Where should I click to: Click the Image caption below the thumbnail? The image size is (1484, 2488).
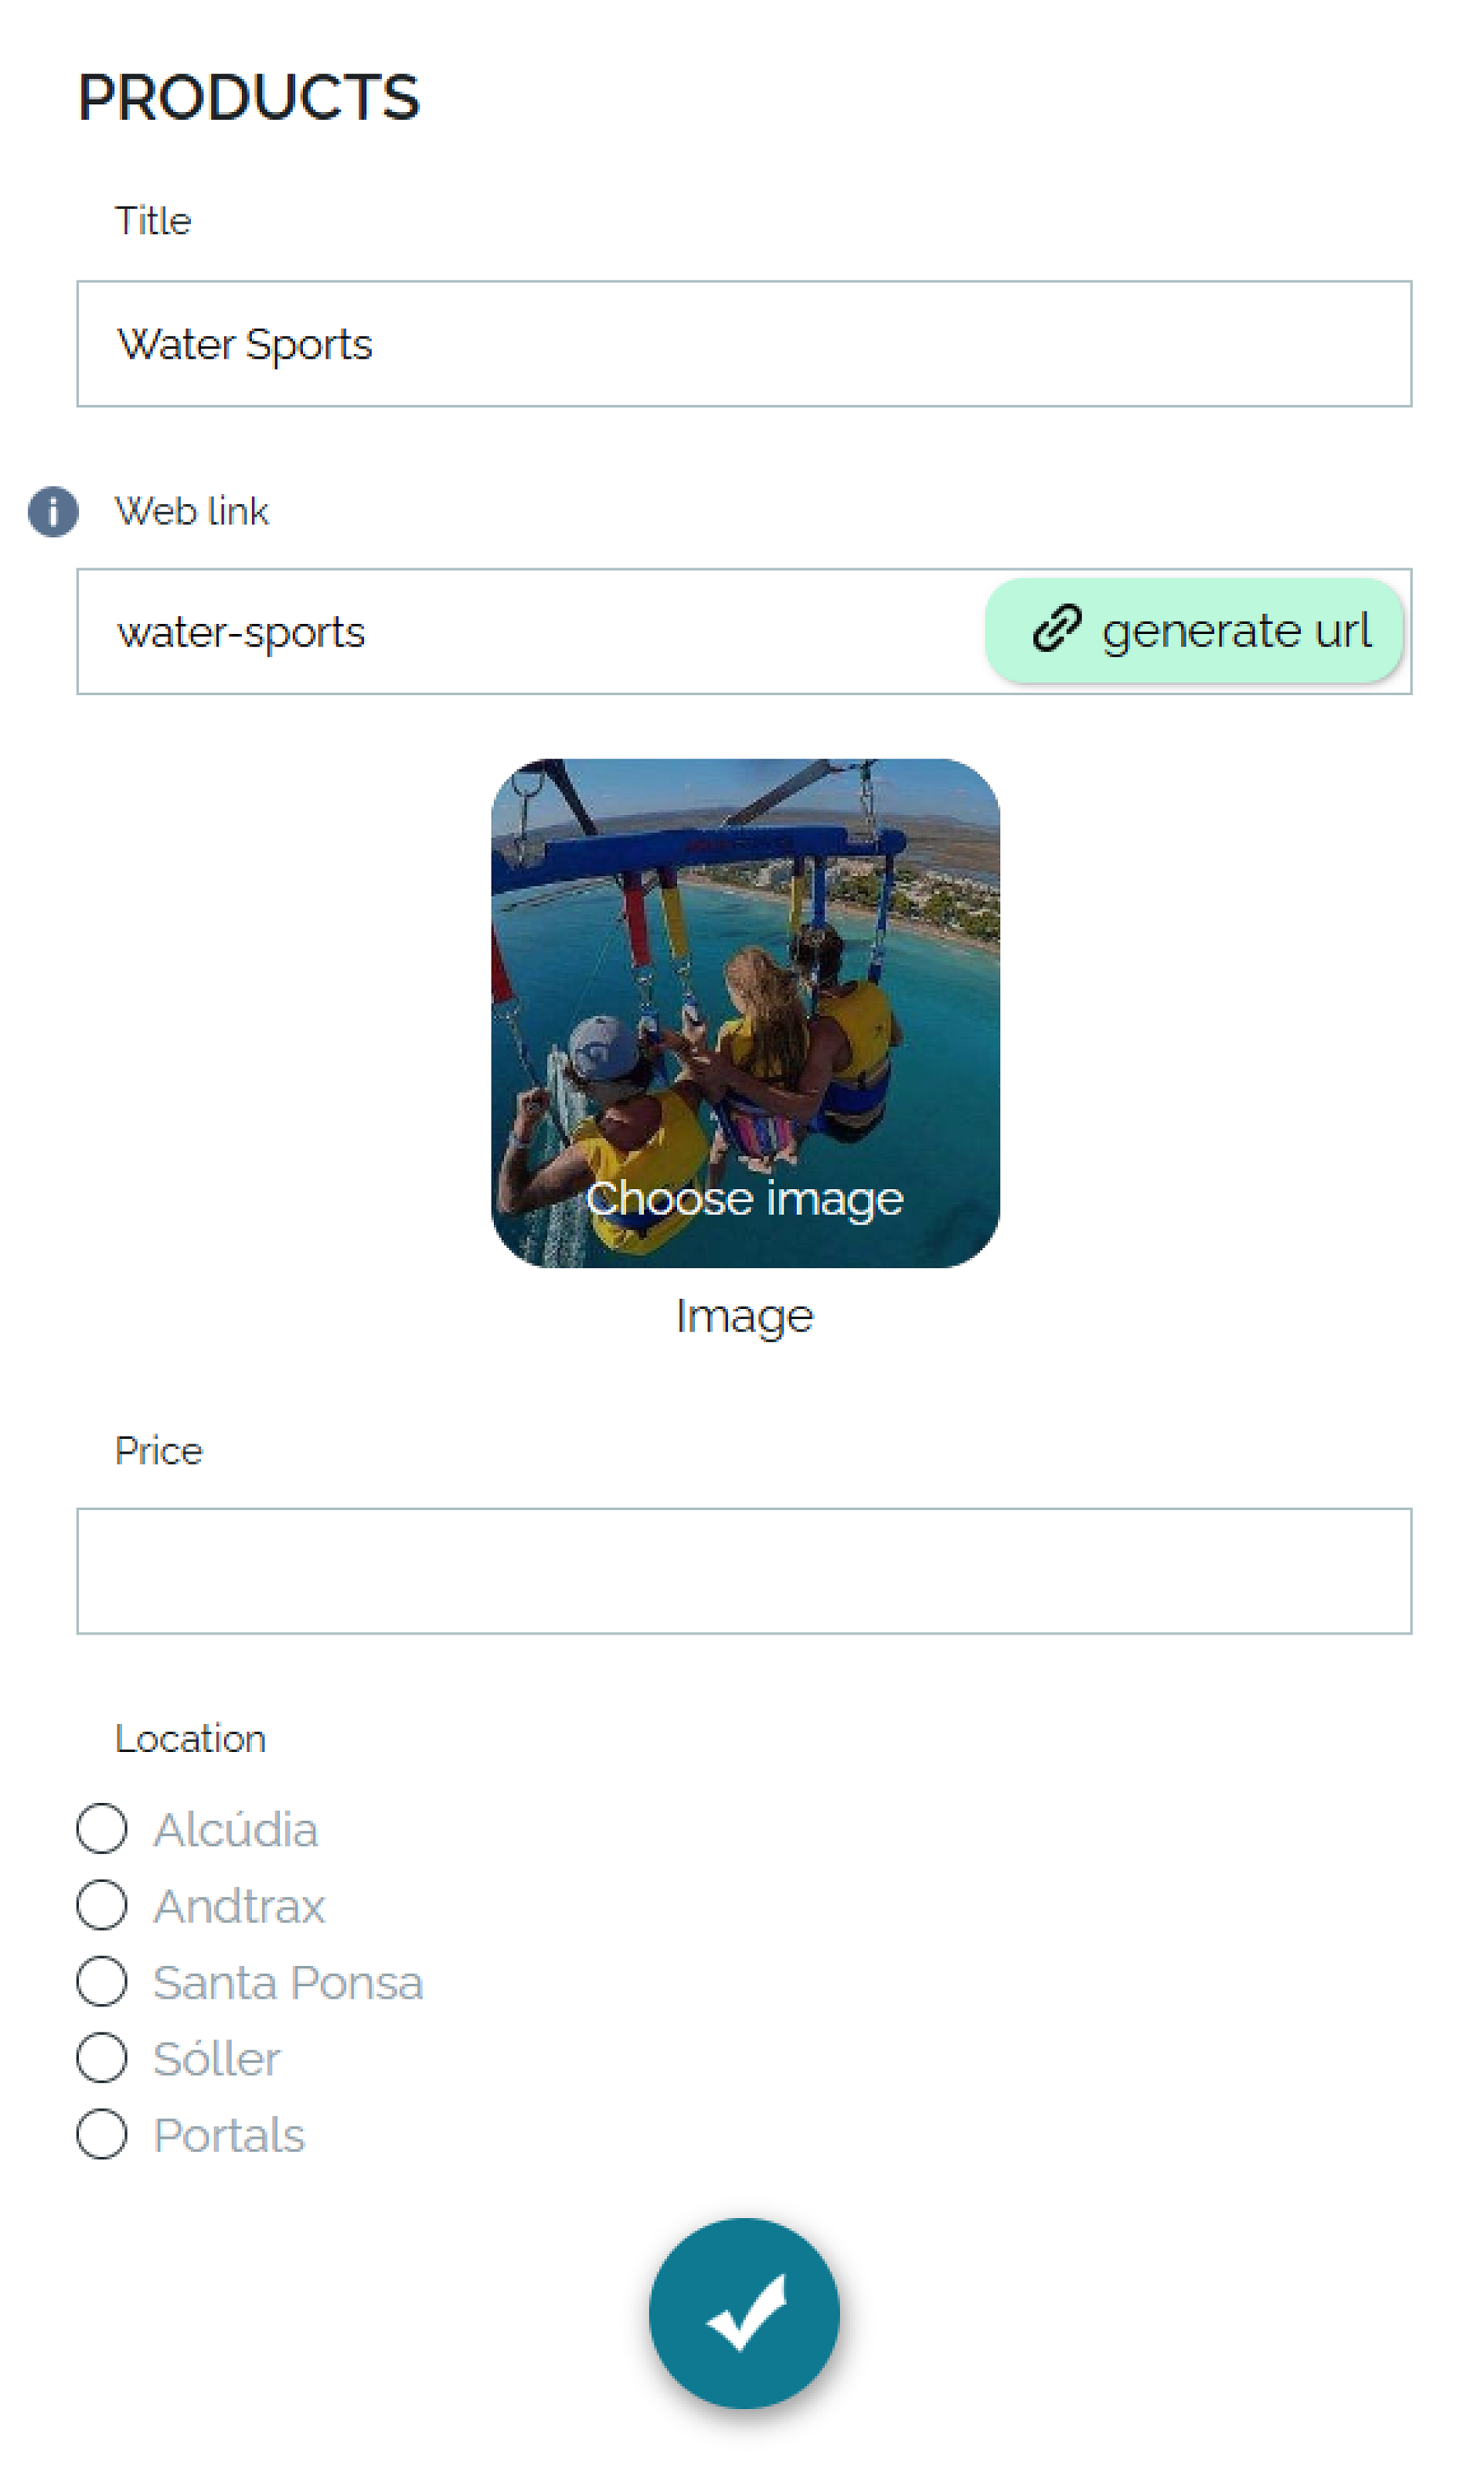pyautogui.click(x=745, y=1317)
